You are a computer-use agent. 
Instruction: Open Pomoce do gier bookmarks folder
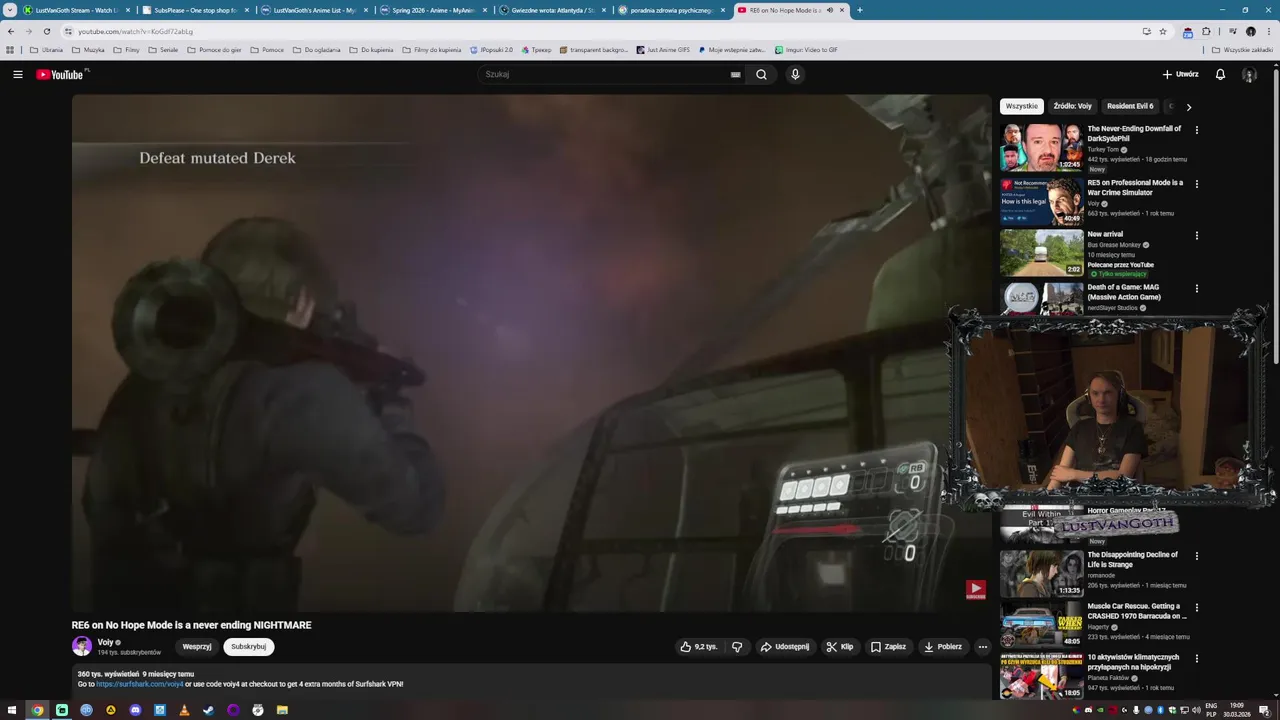(x=213, y=49)
